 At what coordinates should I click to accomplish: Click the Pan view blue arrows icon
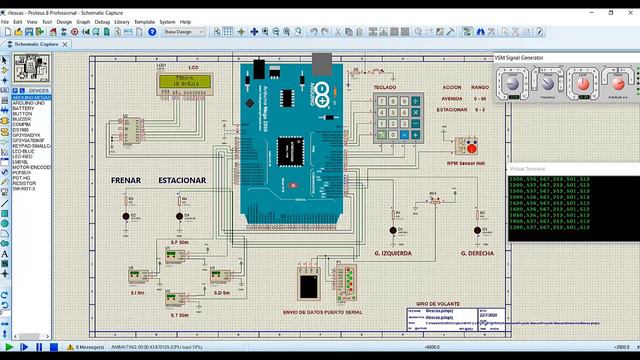click(x=254, y=32)
